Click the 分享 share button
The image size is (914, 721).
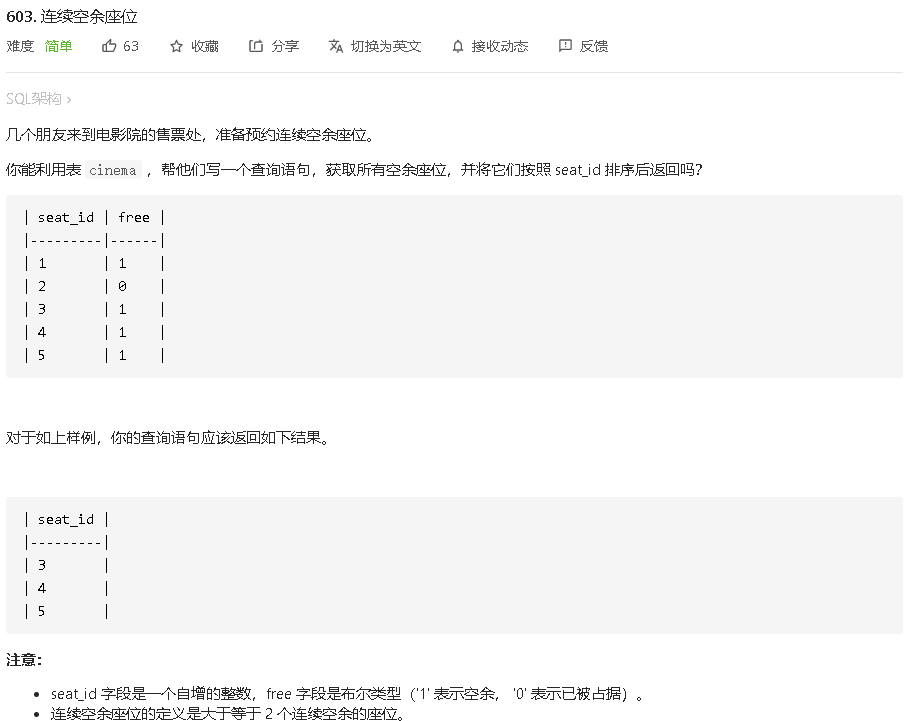(285, 46)
